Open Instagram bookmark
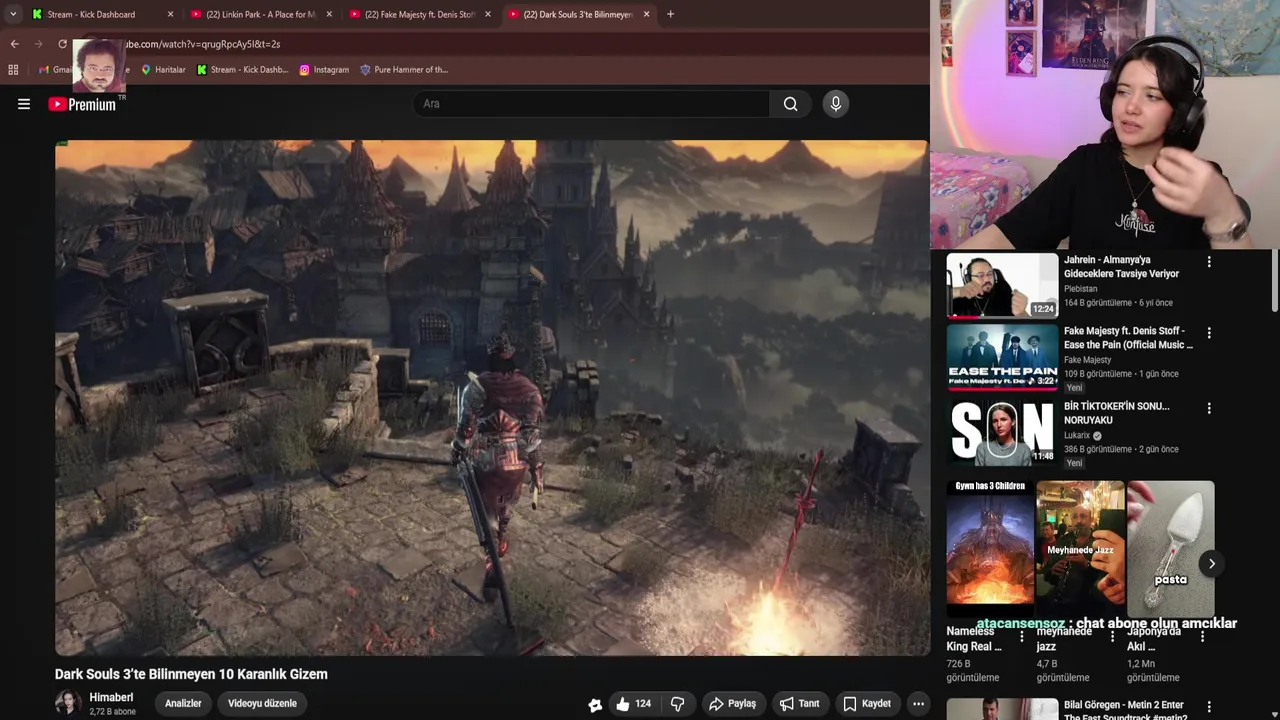1280x720 pixels. pyautogui.click(x=324, y=70)
